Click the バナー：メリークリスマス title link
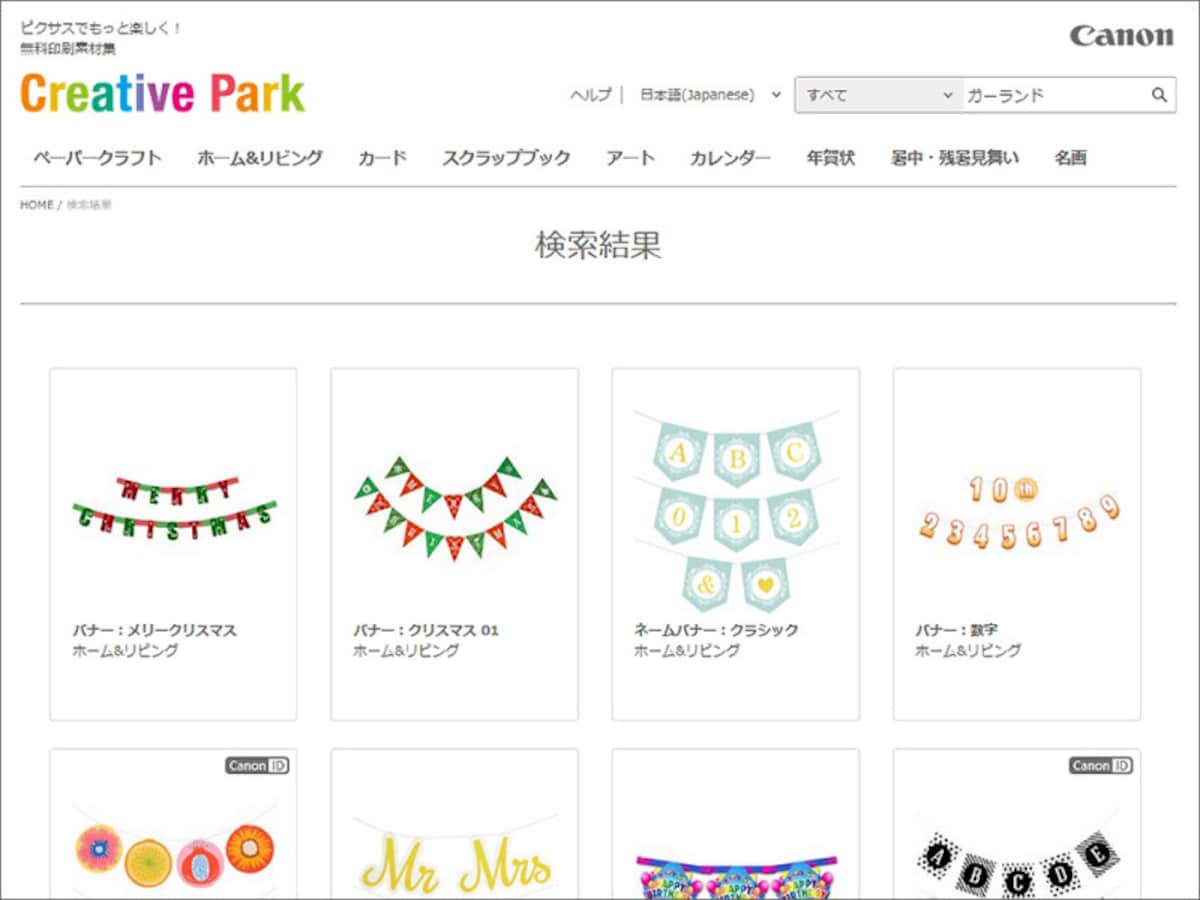 (x=155, y=630)
